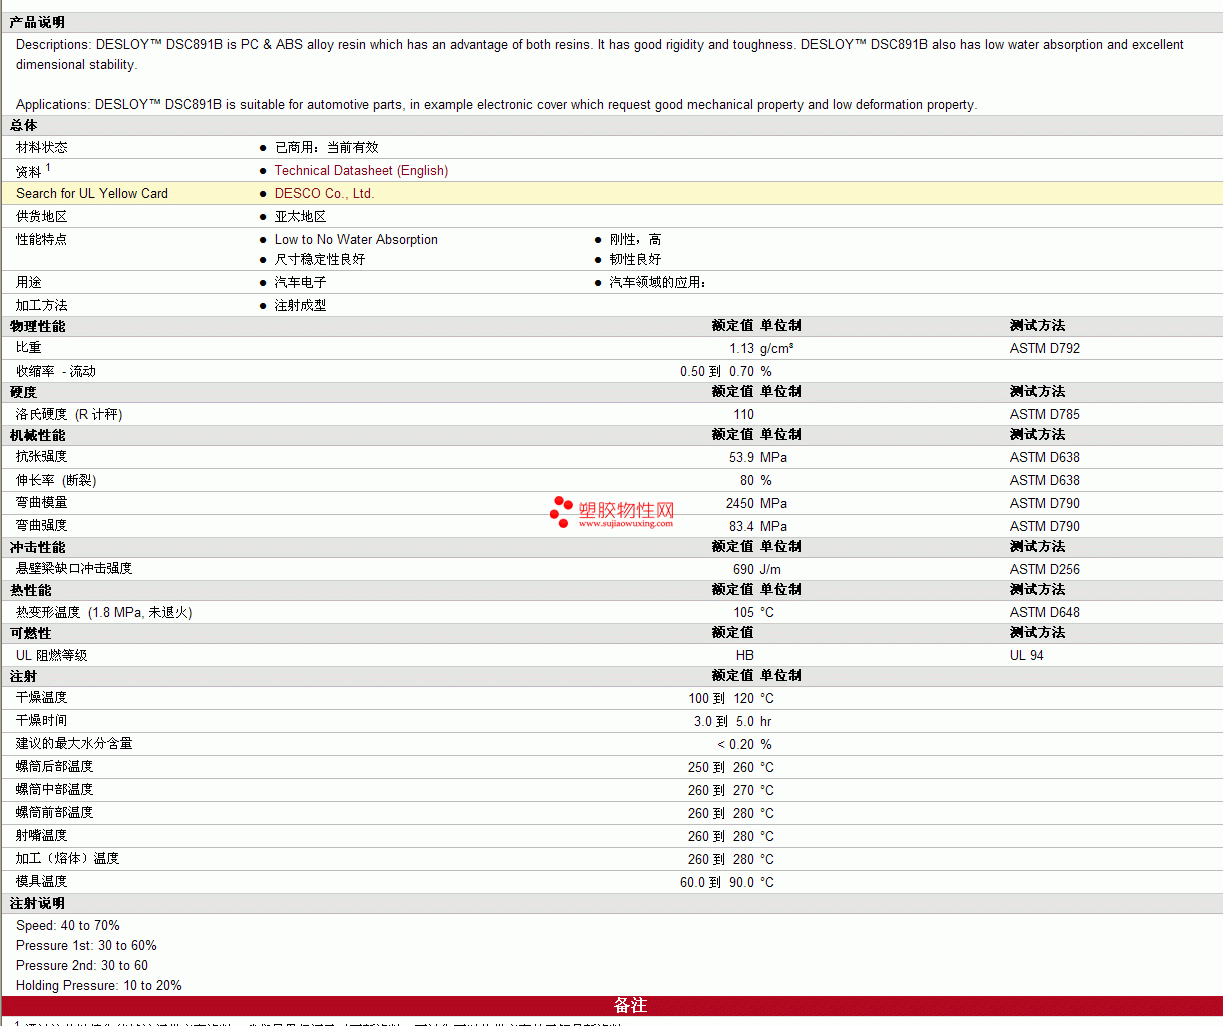The height and width of the screenshot is (1026, 1223).
Task: Click the 刚性，高 feature text
Action: click(635, 240)
